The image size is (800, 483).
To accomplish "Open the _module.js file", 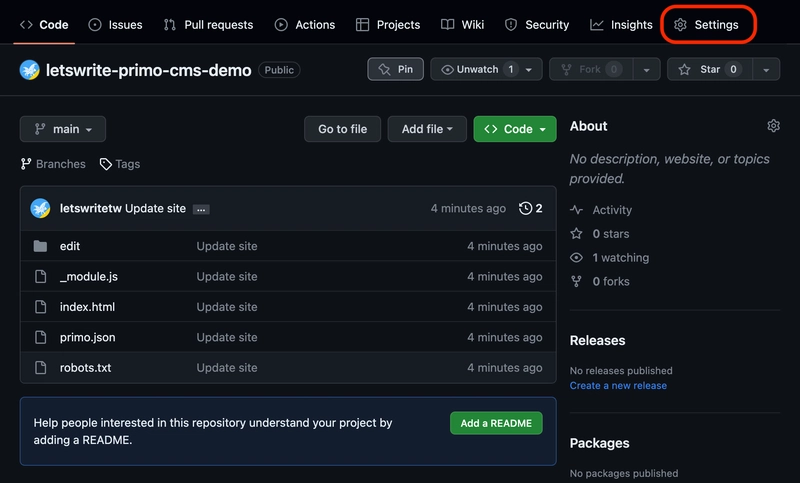I will (89, 276).
